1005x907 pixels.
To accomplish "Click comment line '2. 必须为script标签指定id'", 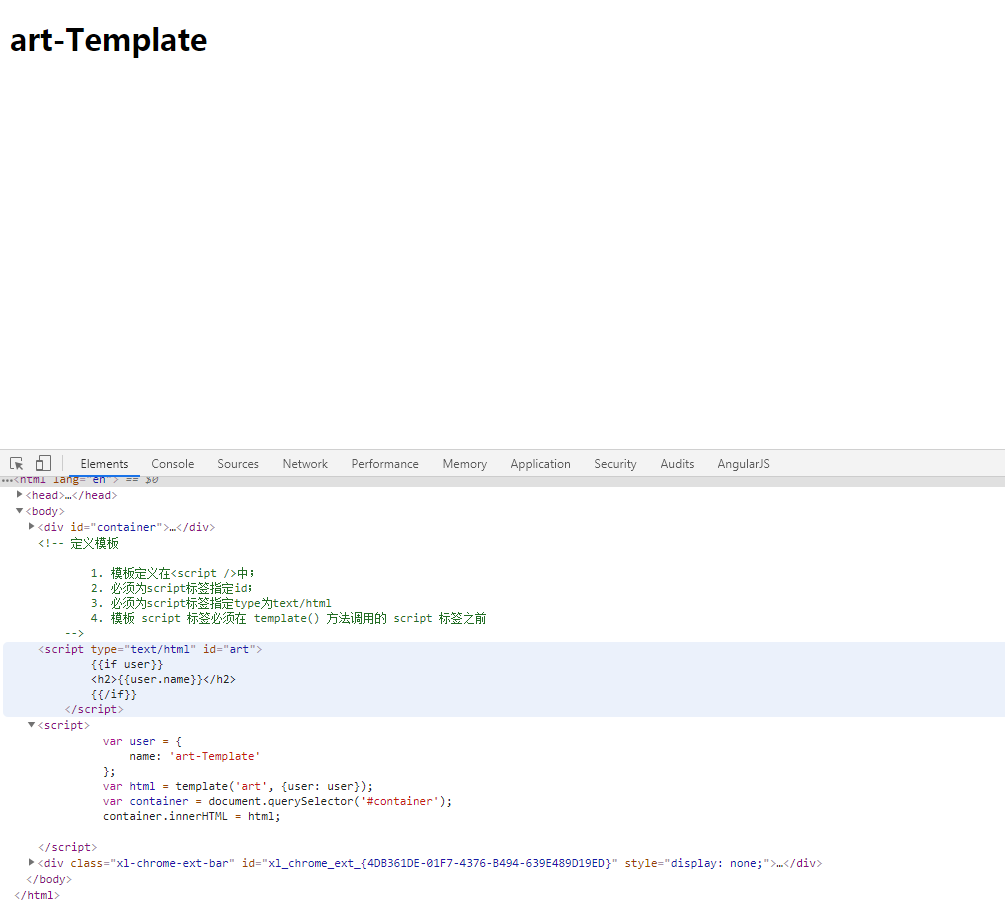I will [172, 588].
